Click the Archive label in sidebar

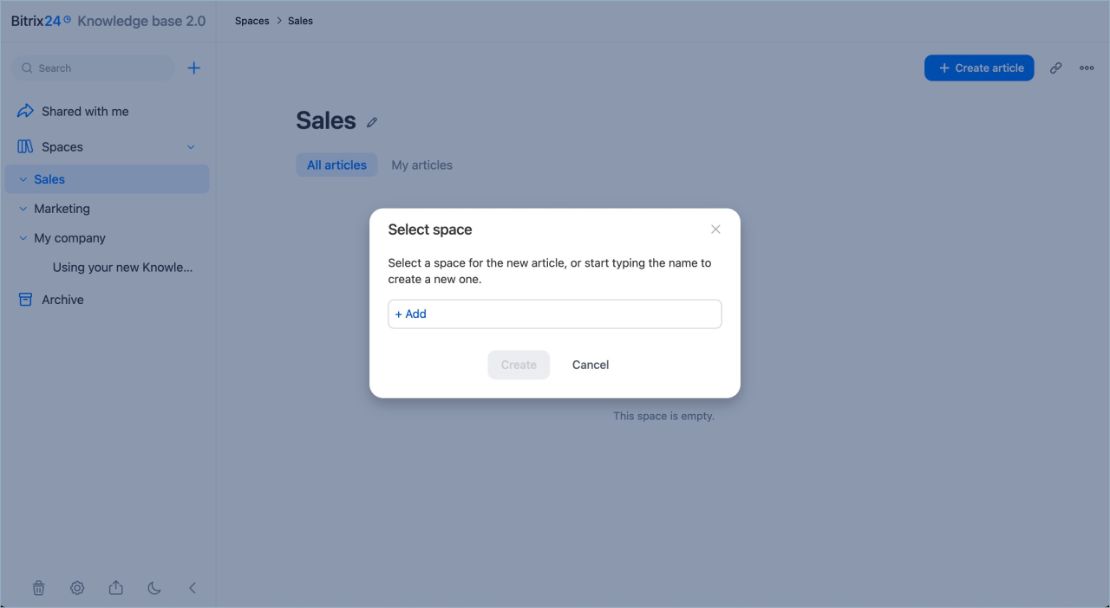(62, 299)
